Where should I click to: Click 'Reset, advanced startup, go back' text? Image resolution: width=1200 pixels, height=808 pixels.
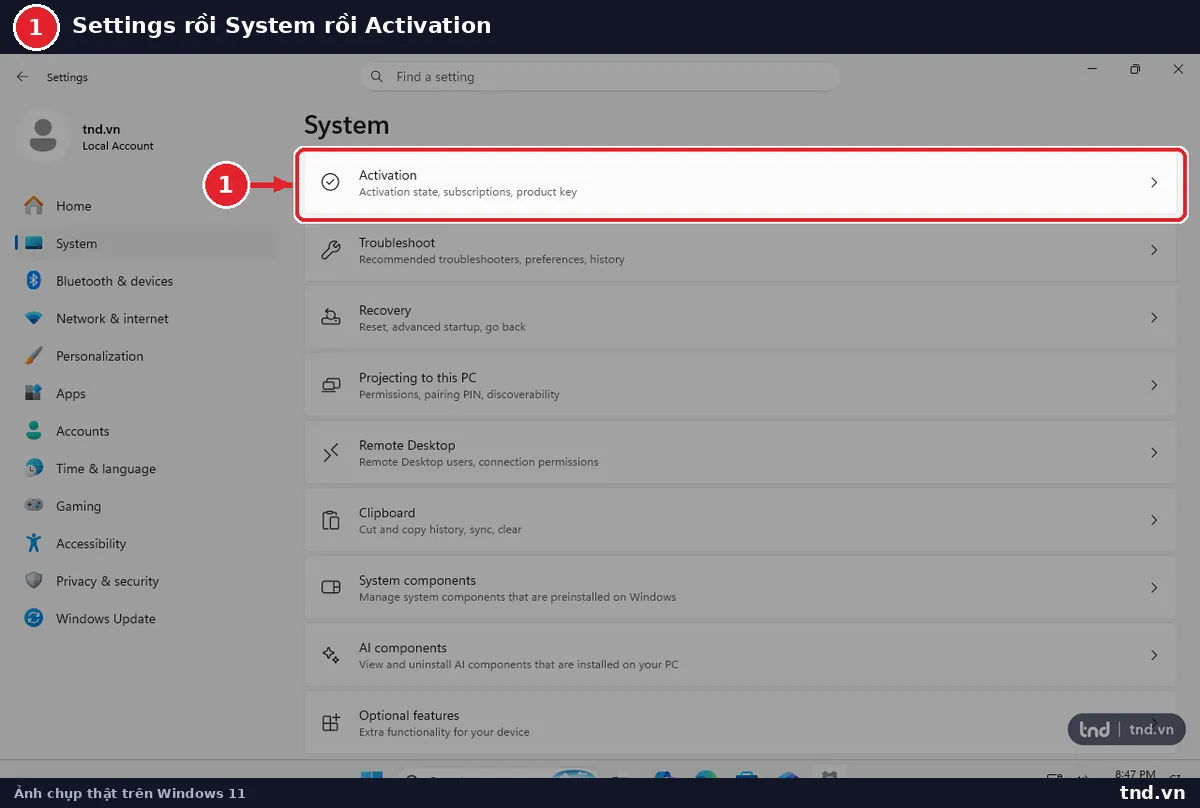[442, 327]
